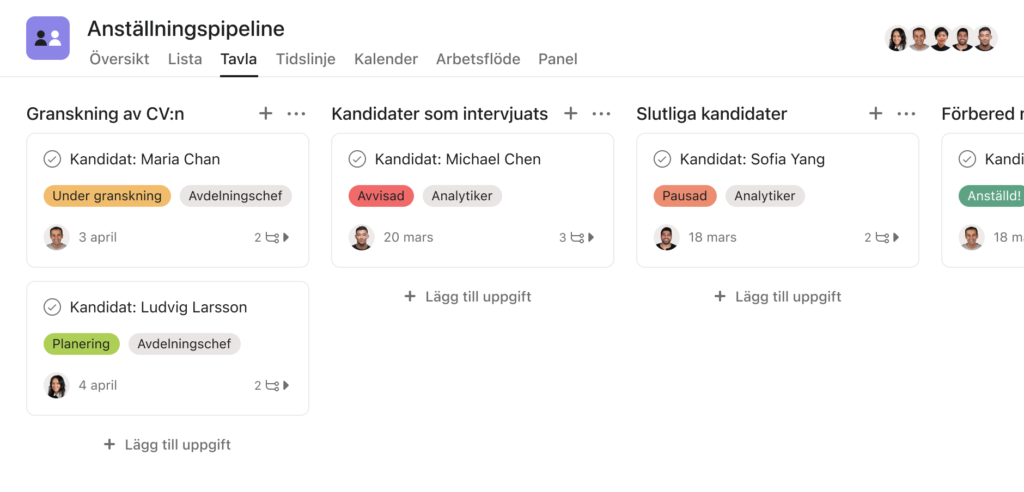This screenshot has width=1024, height=492.
Task: Click the member avatars in top right
Action: [x=941, y=39]
